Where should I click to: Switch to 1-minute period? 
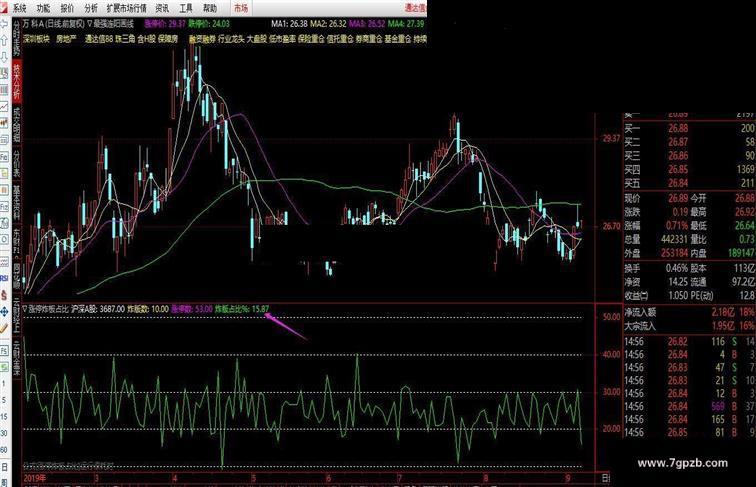click(x=4, y=384)
